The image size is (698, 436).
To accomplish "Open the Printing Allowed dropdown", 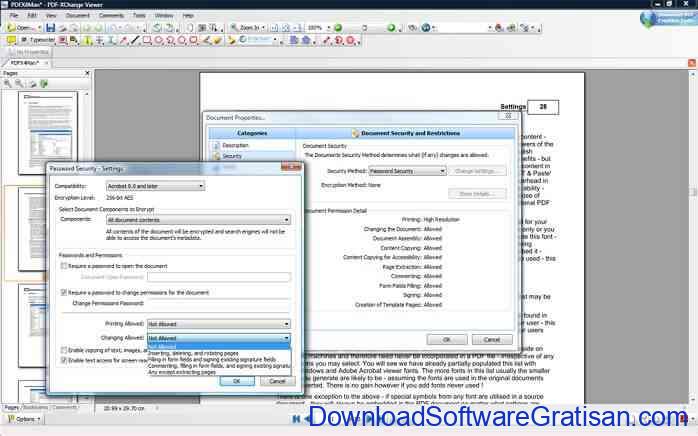I will pyautogui.click(x=219, y=324).
